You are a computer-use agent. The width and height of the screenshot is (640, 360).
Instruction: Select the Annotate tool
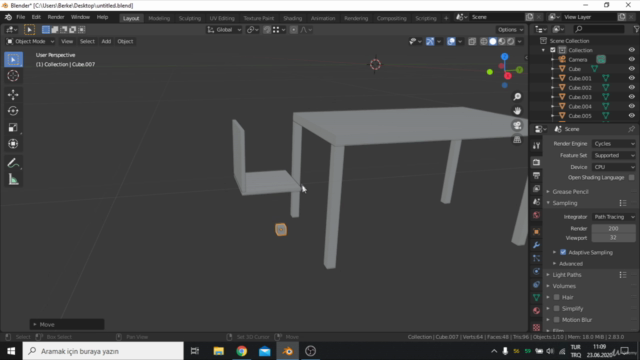pyautogui.click(x=13, y=163)
